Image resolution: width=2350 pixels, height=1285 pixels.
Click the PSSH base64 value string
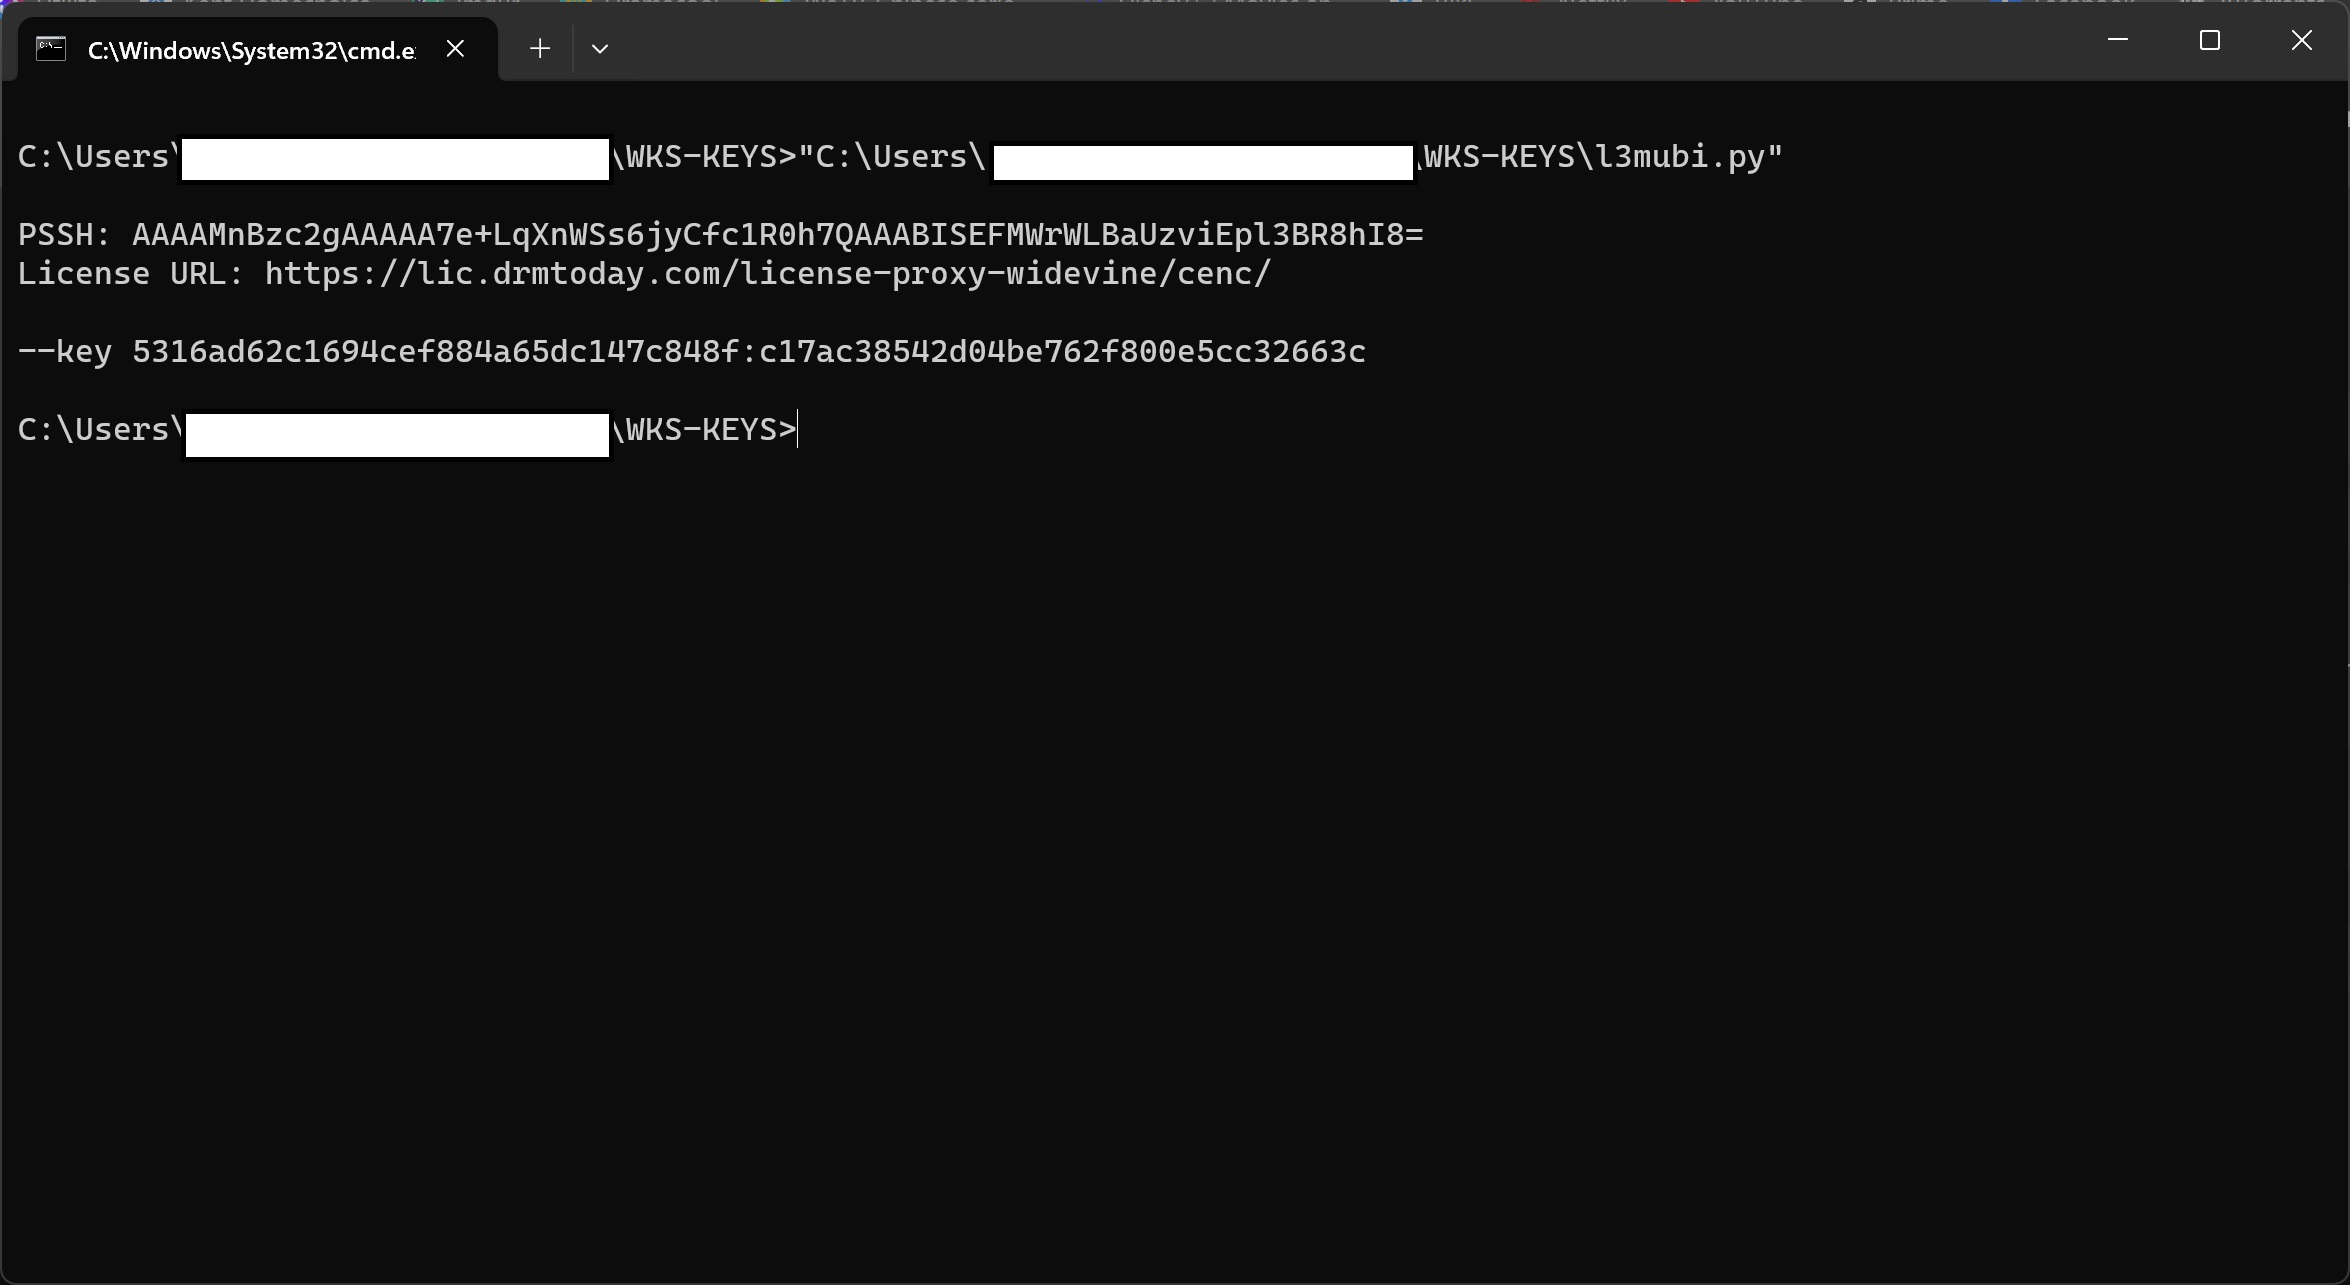[x=777, y=235]
